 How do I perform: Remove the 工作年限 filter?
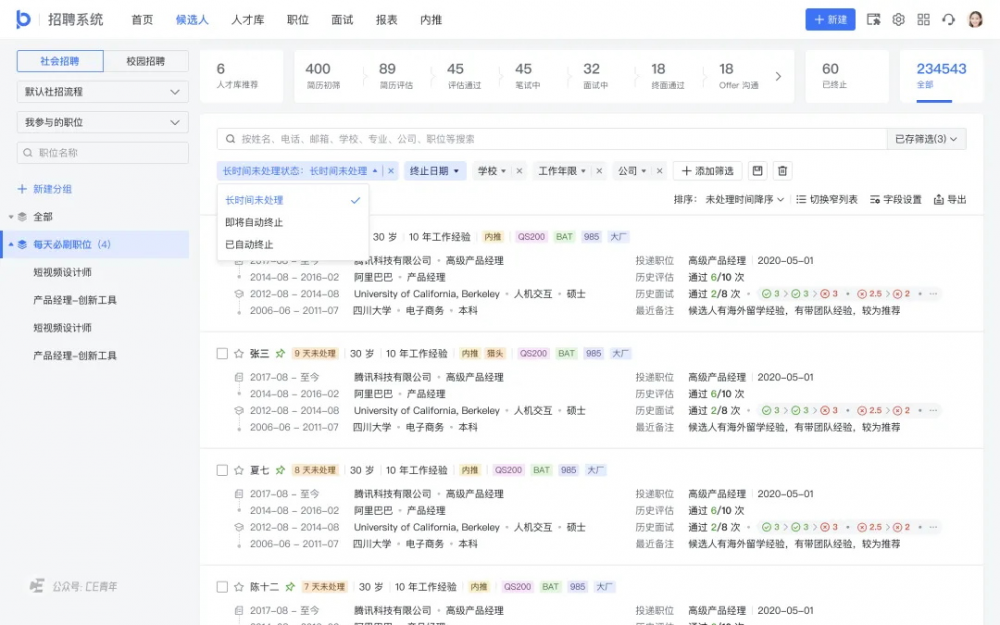[x=599, y=171]
